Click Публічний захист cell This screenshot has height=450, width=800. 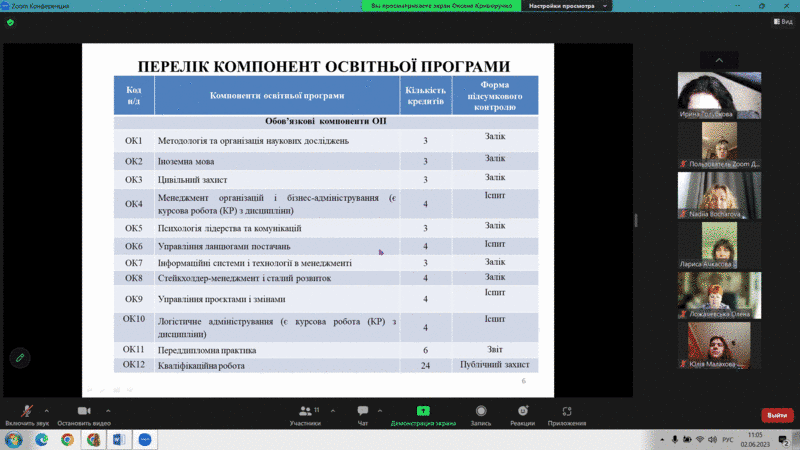pyautogui.click(x=495, y=365)
